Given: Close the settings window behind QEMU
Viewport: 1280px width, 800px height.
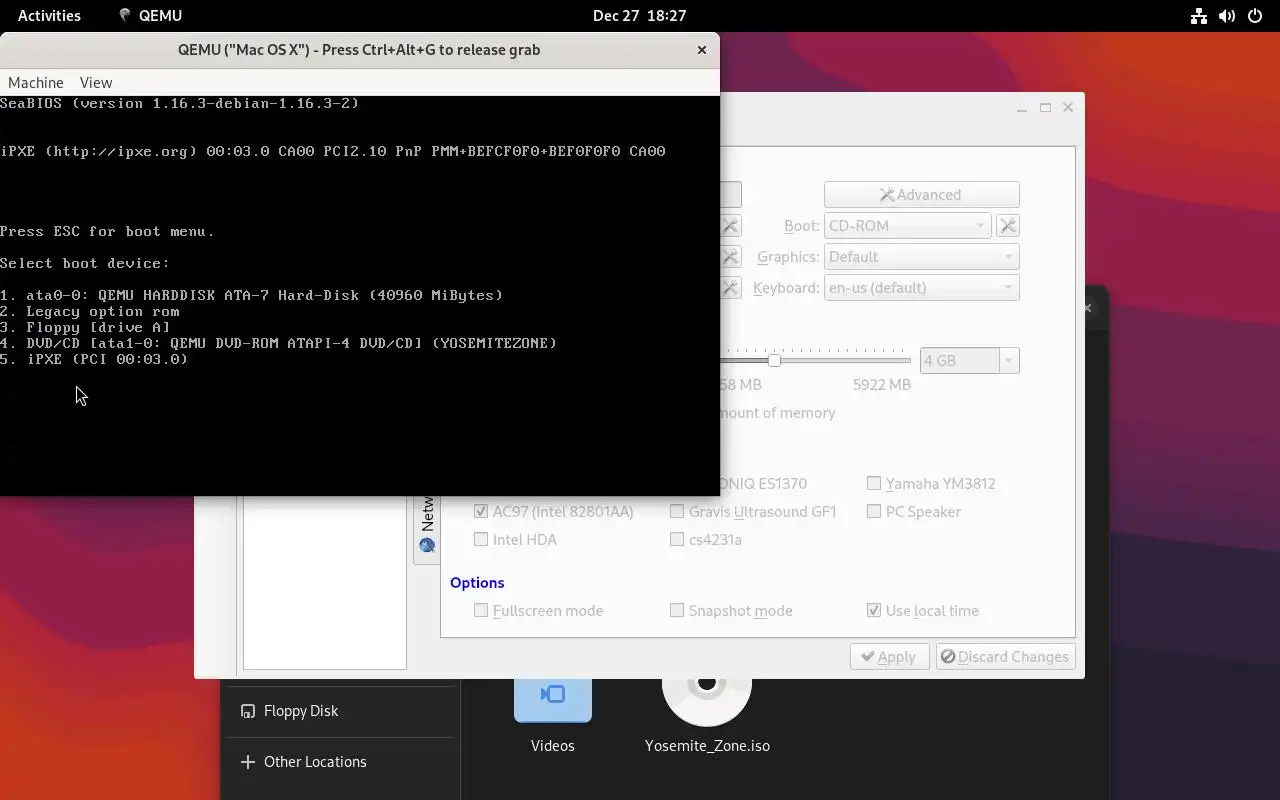Looking at the screenshot, I should [1068, 108].
